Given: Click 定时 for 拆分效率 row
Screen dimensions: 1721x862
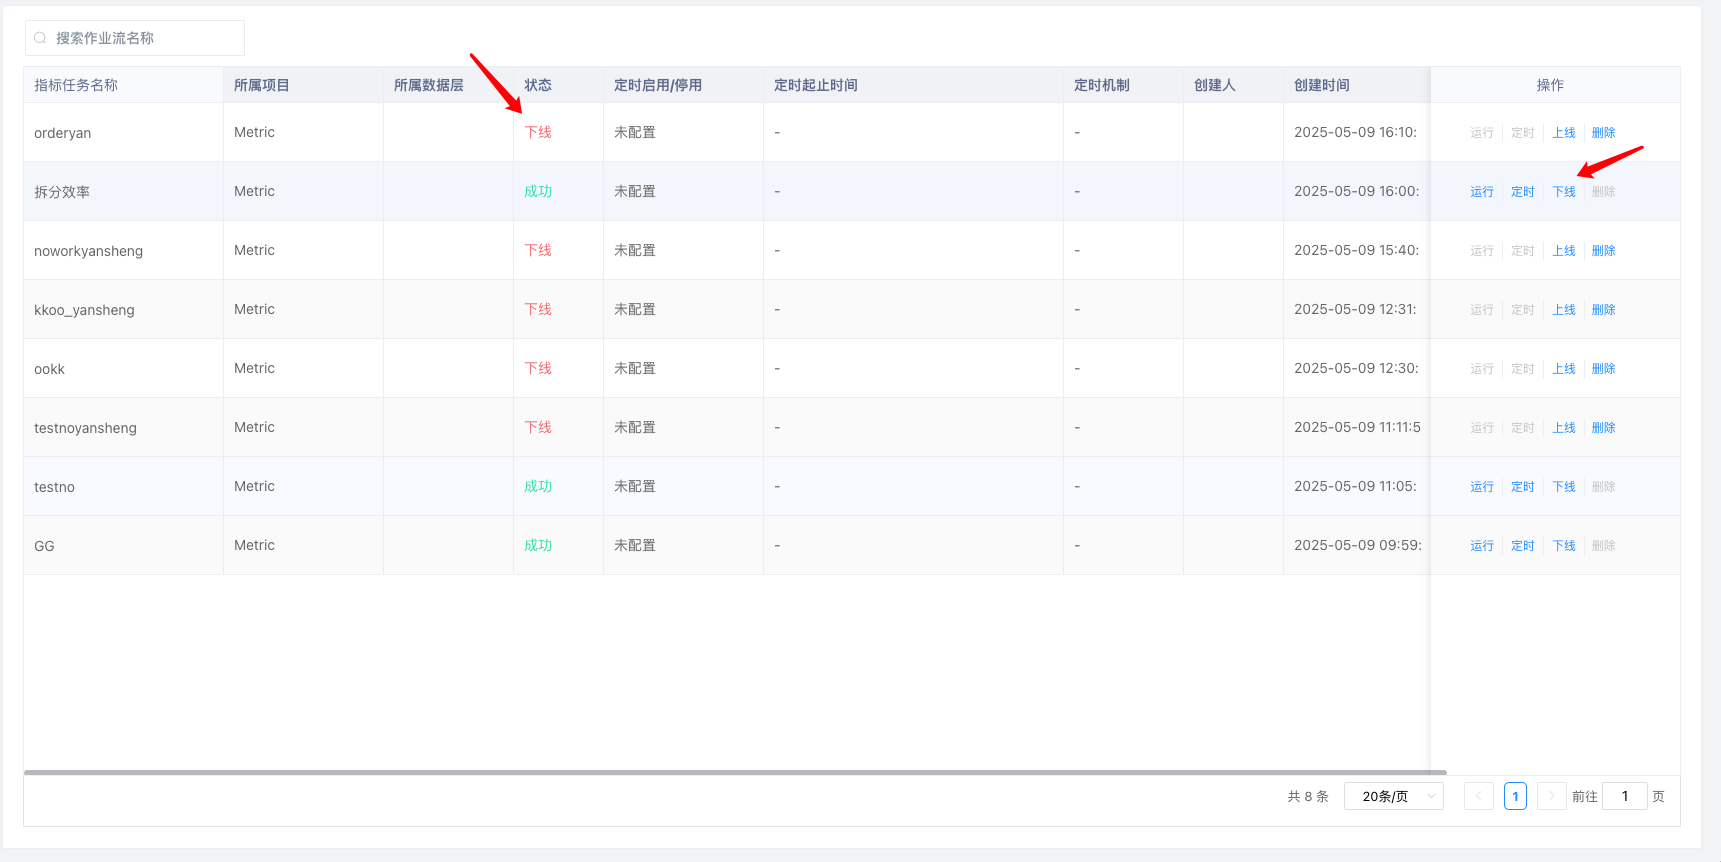Looking at the screenshot, I should [x=1523, y=192].
